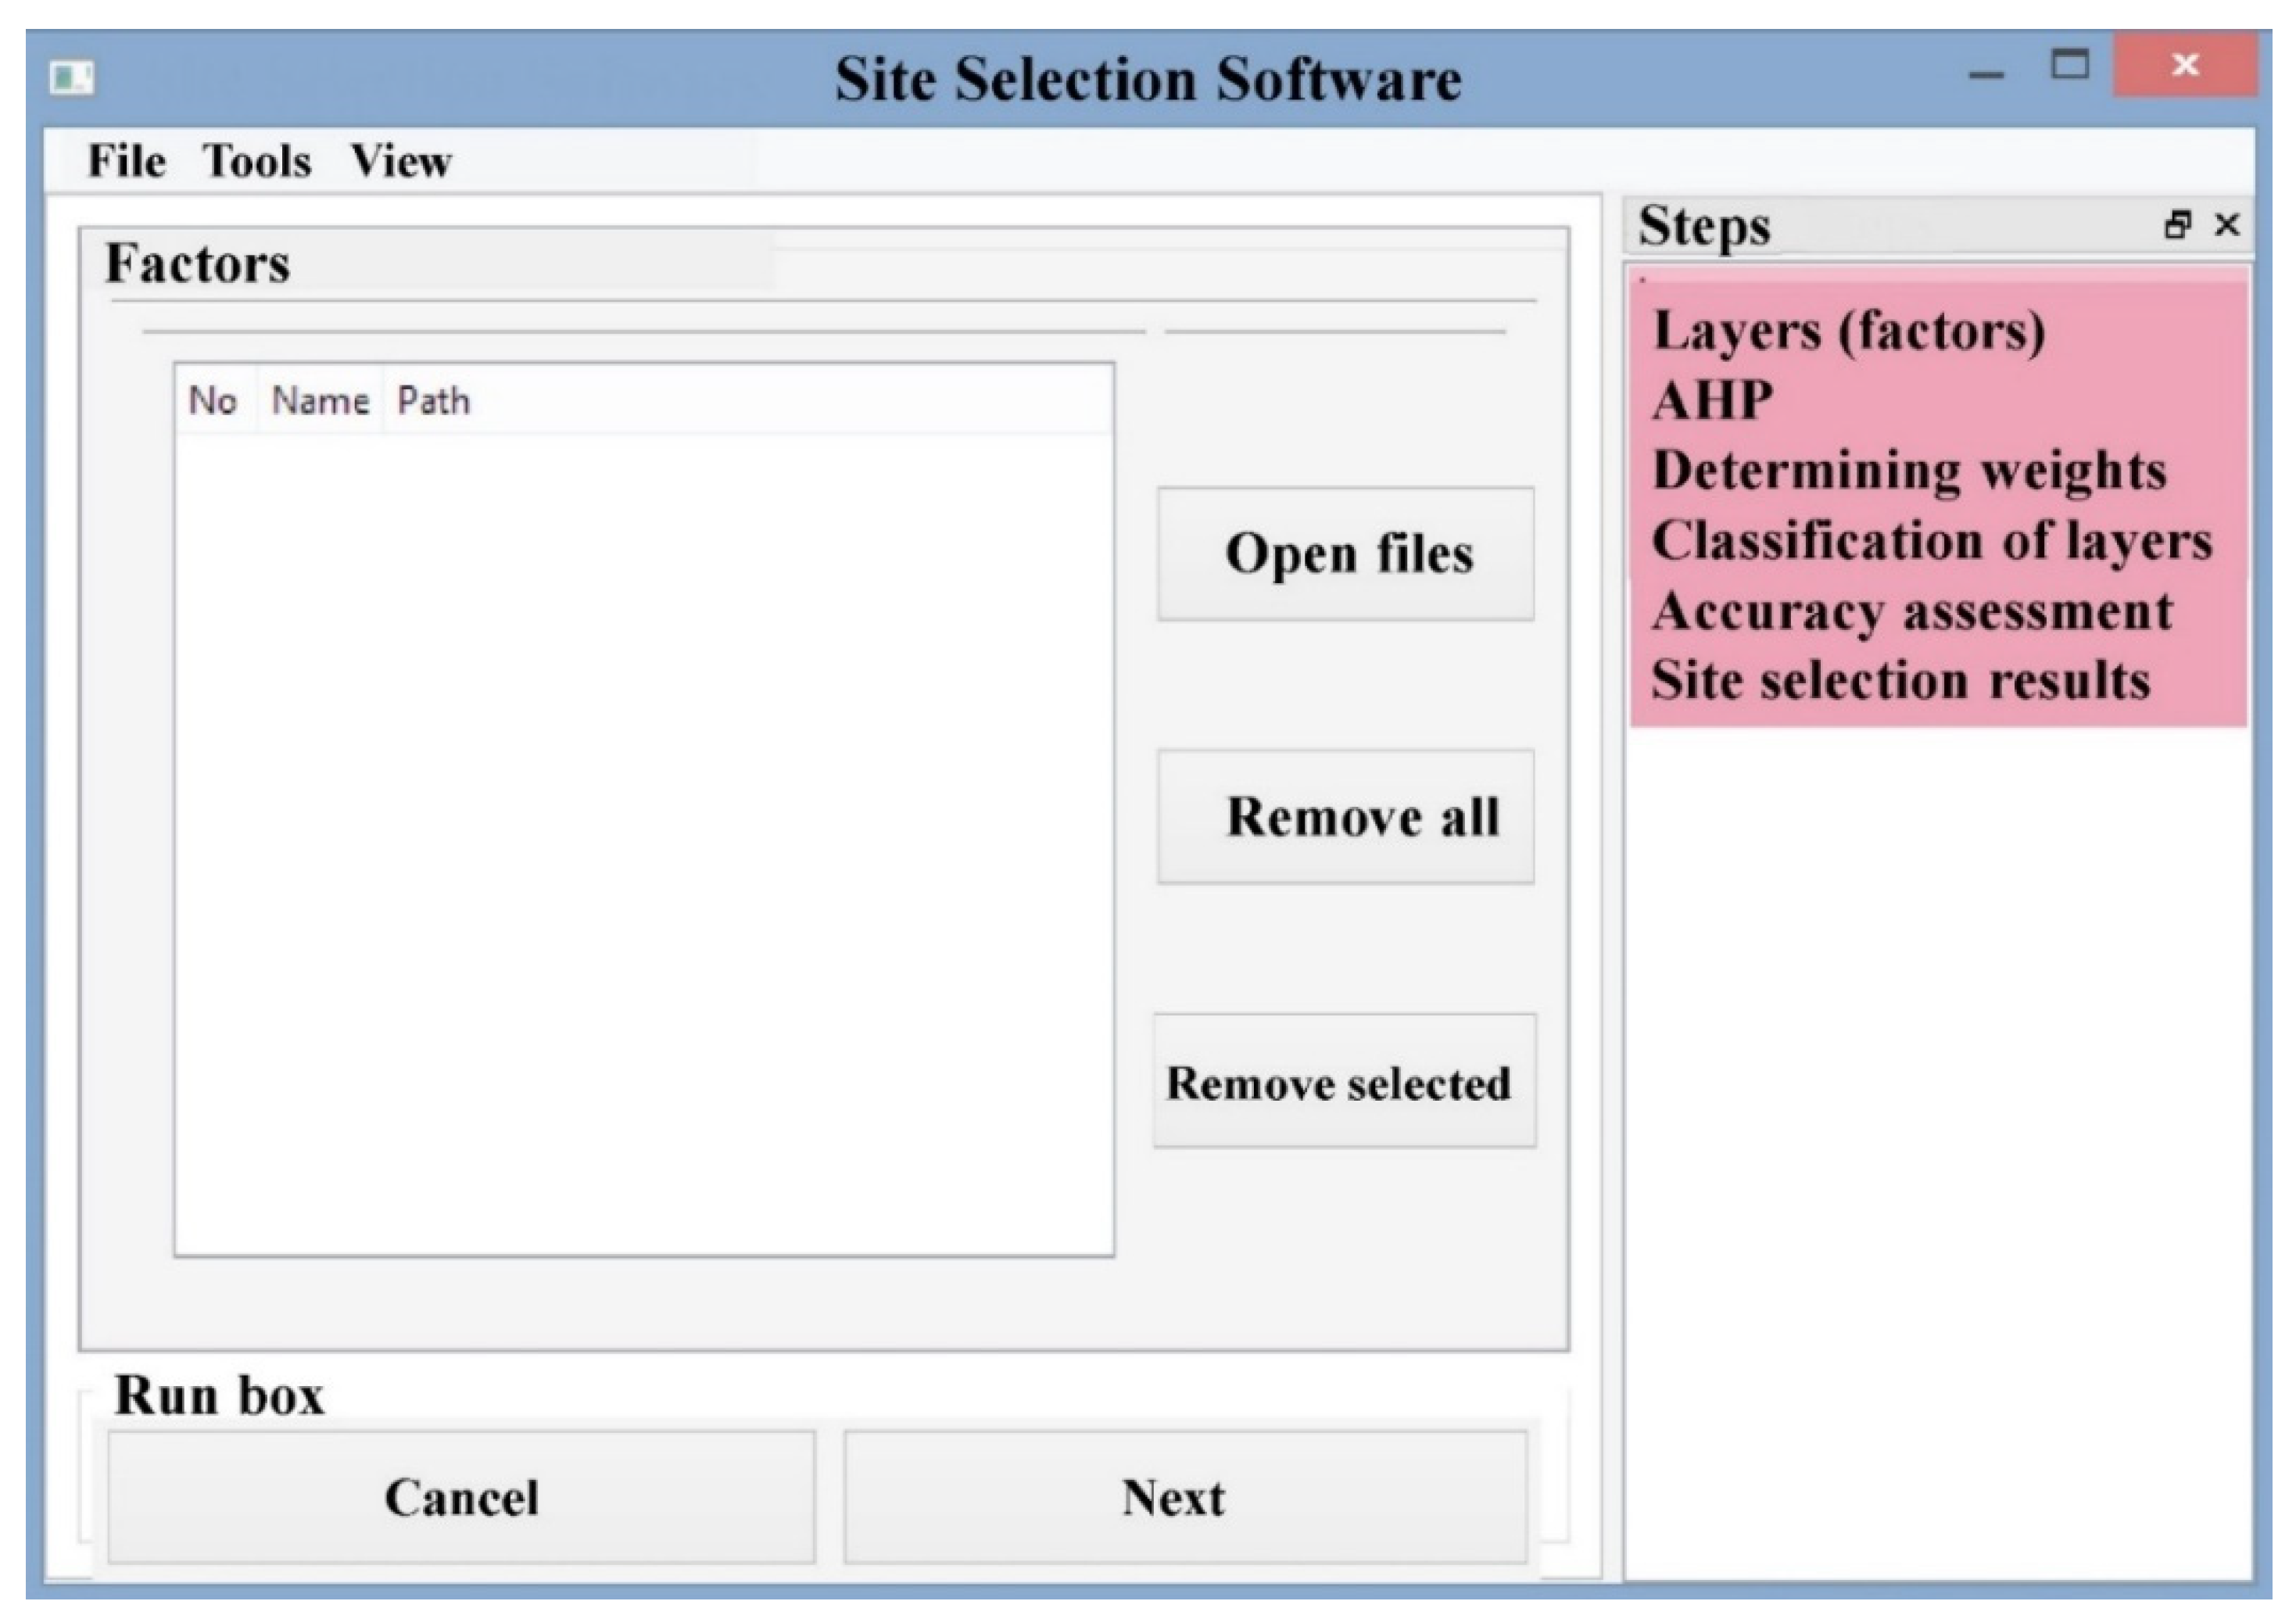Close the Site Selection Software window
The height and width of the screenshot is (1619, 2296).
click(2184, 66)
